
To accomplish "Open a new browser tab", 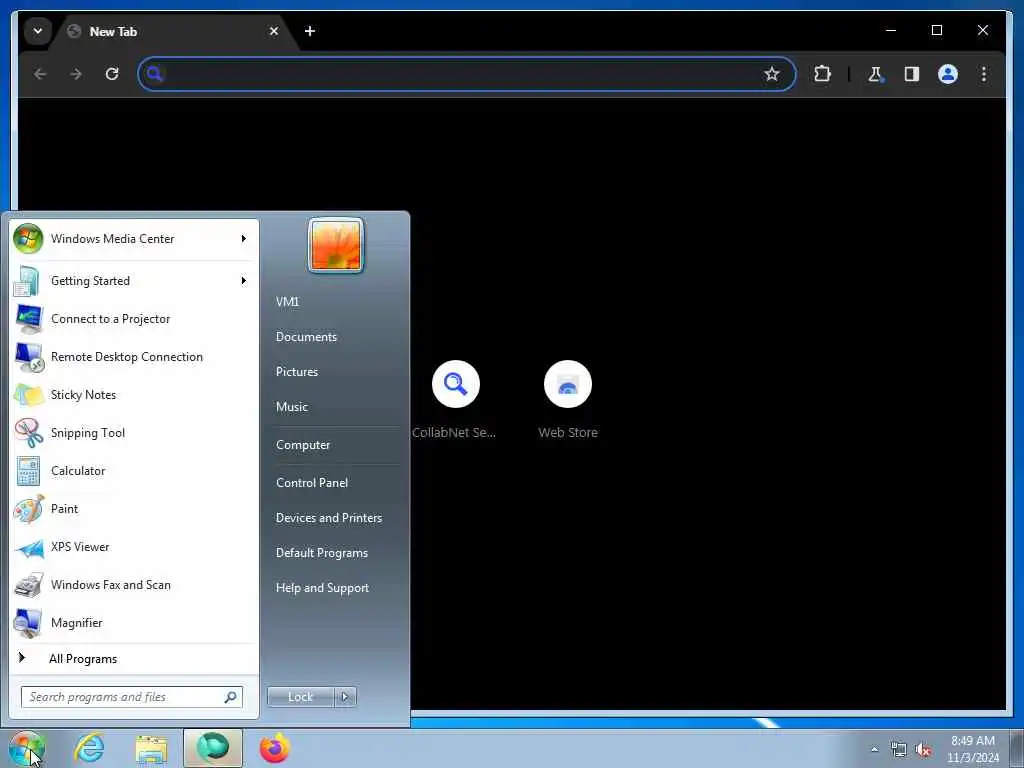I will pyautogui.click(x=310, y=31).
